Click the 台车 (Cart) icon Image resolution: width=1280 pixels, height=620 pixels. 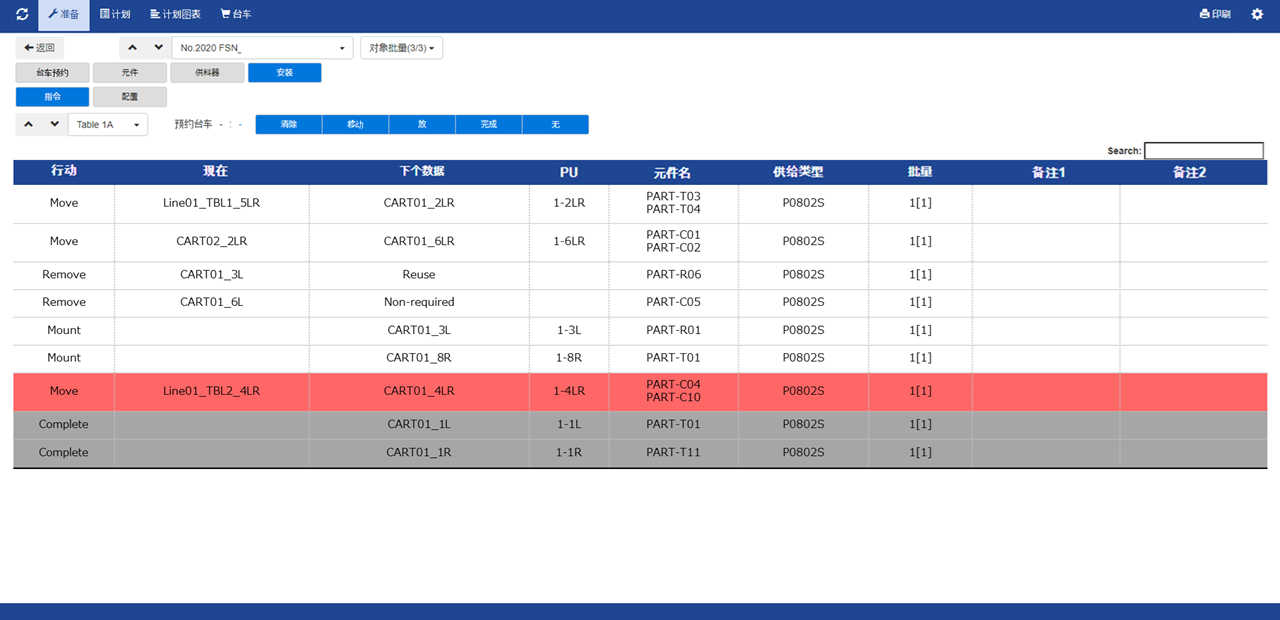click(x=235, y=14)
